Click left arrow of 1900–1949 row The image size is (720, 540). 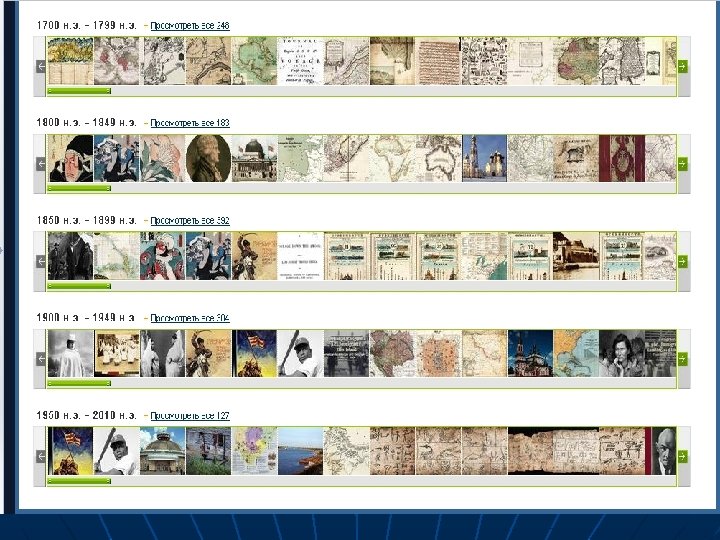pos(41,359)
